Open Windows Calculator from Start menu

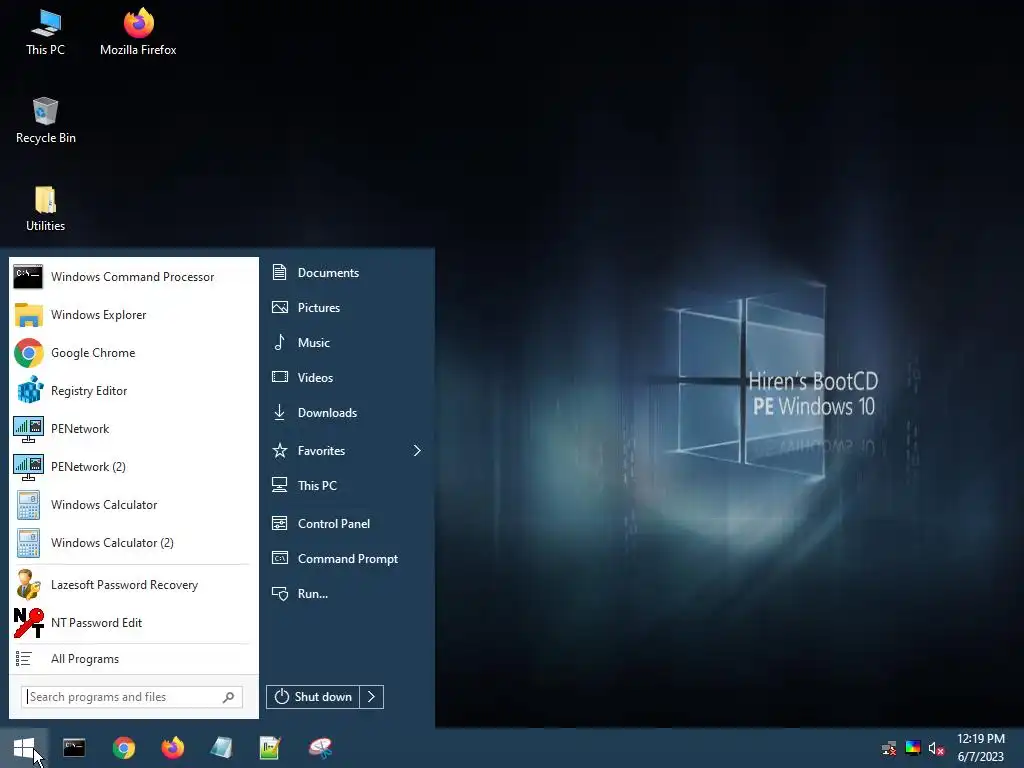(x=133, y=504)
